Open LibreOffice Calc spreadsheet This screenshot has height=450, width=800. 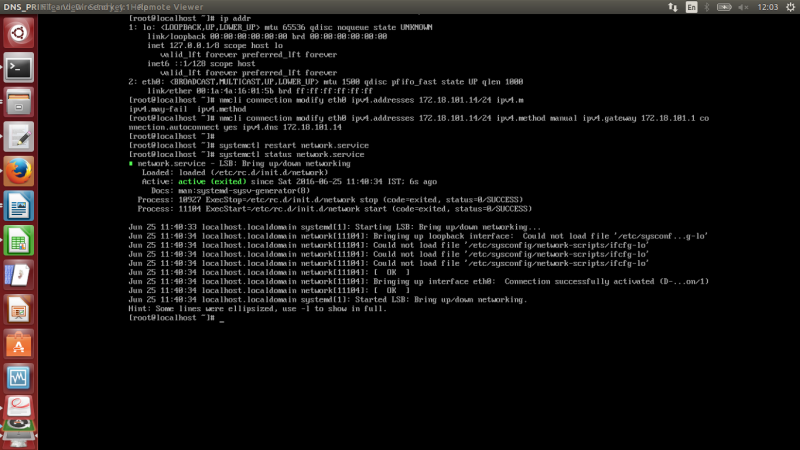19,240
